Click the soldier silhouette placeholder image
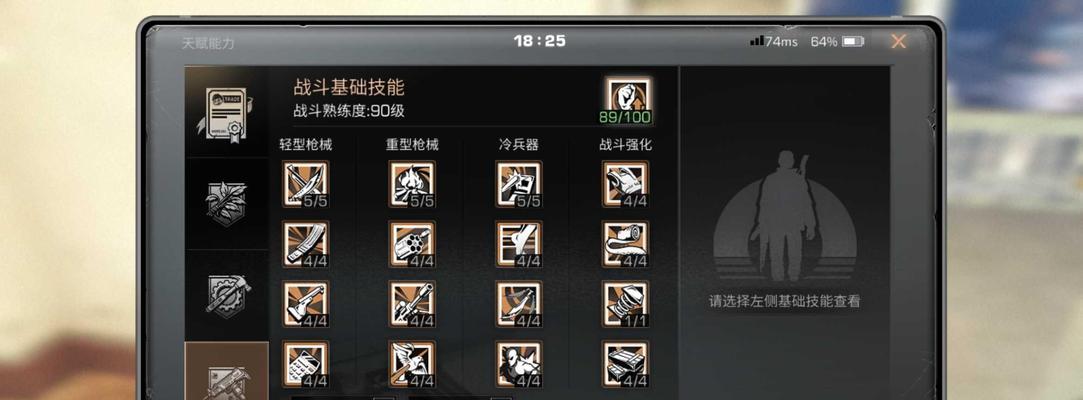This screenshot has height=400, width=1083. click(x=785, y=216)
